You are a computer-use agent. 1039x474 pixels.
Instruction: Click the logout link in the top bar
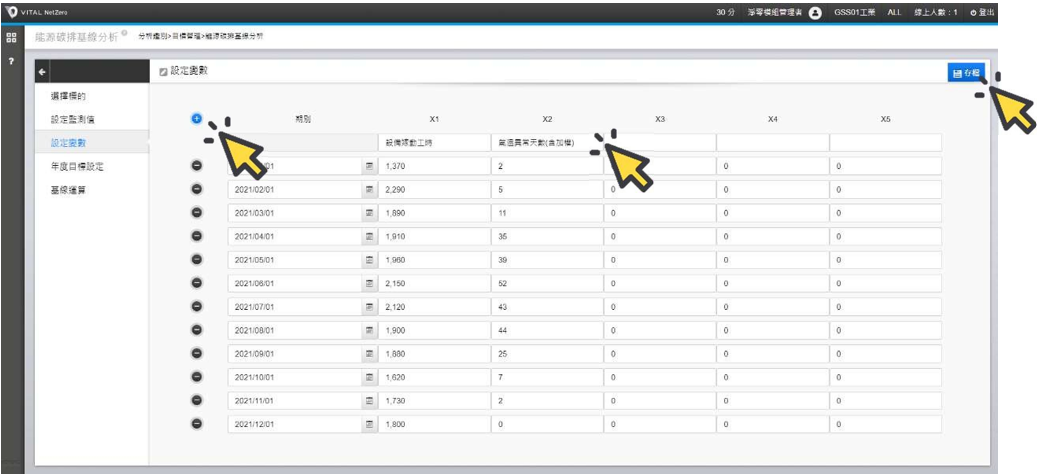982,12
